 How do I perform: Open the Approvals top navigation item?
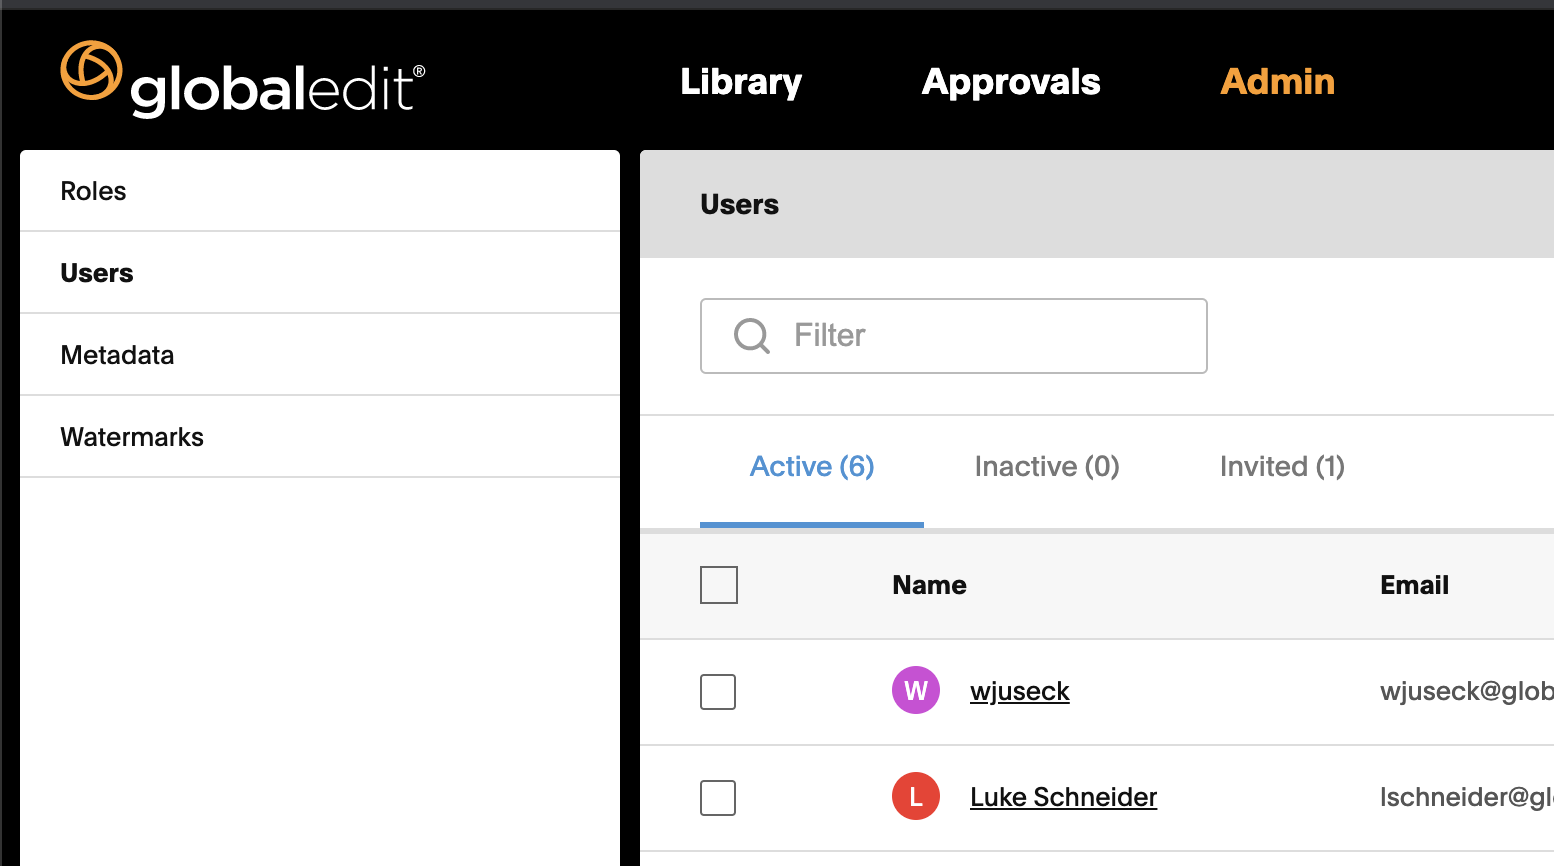[1011, 82]
